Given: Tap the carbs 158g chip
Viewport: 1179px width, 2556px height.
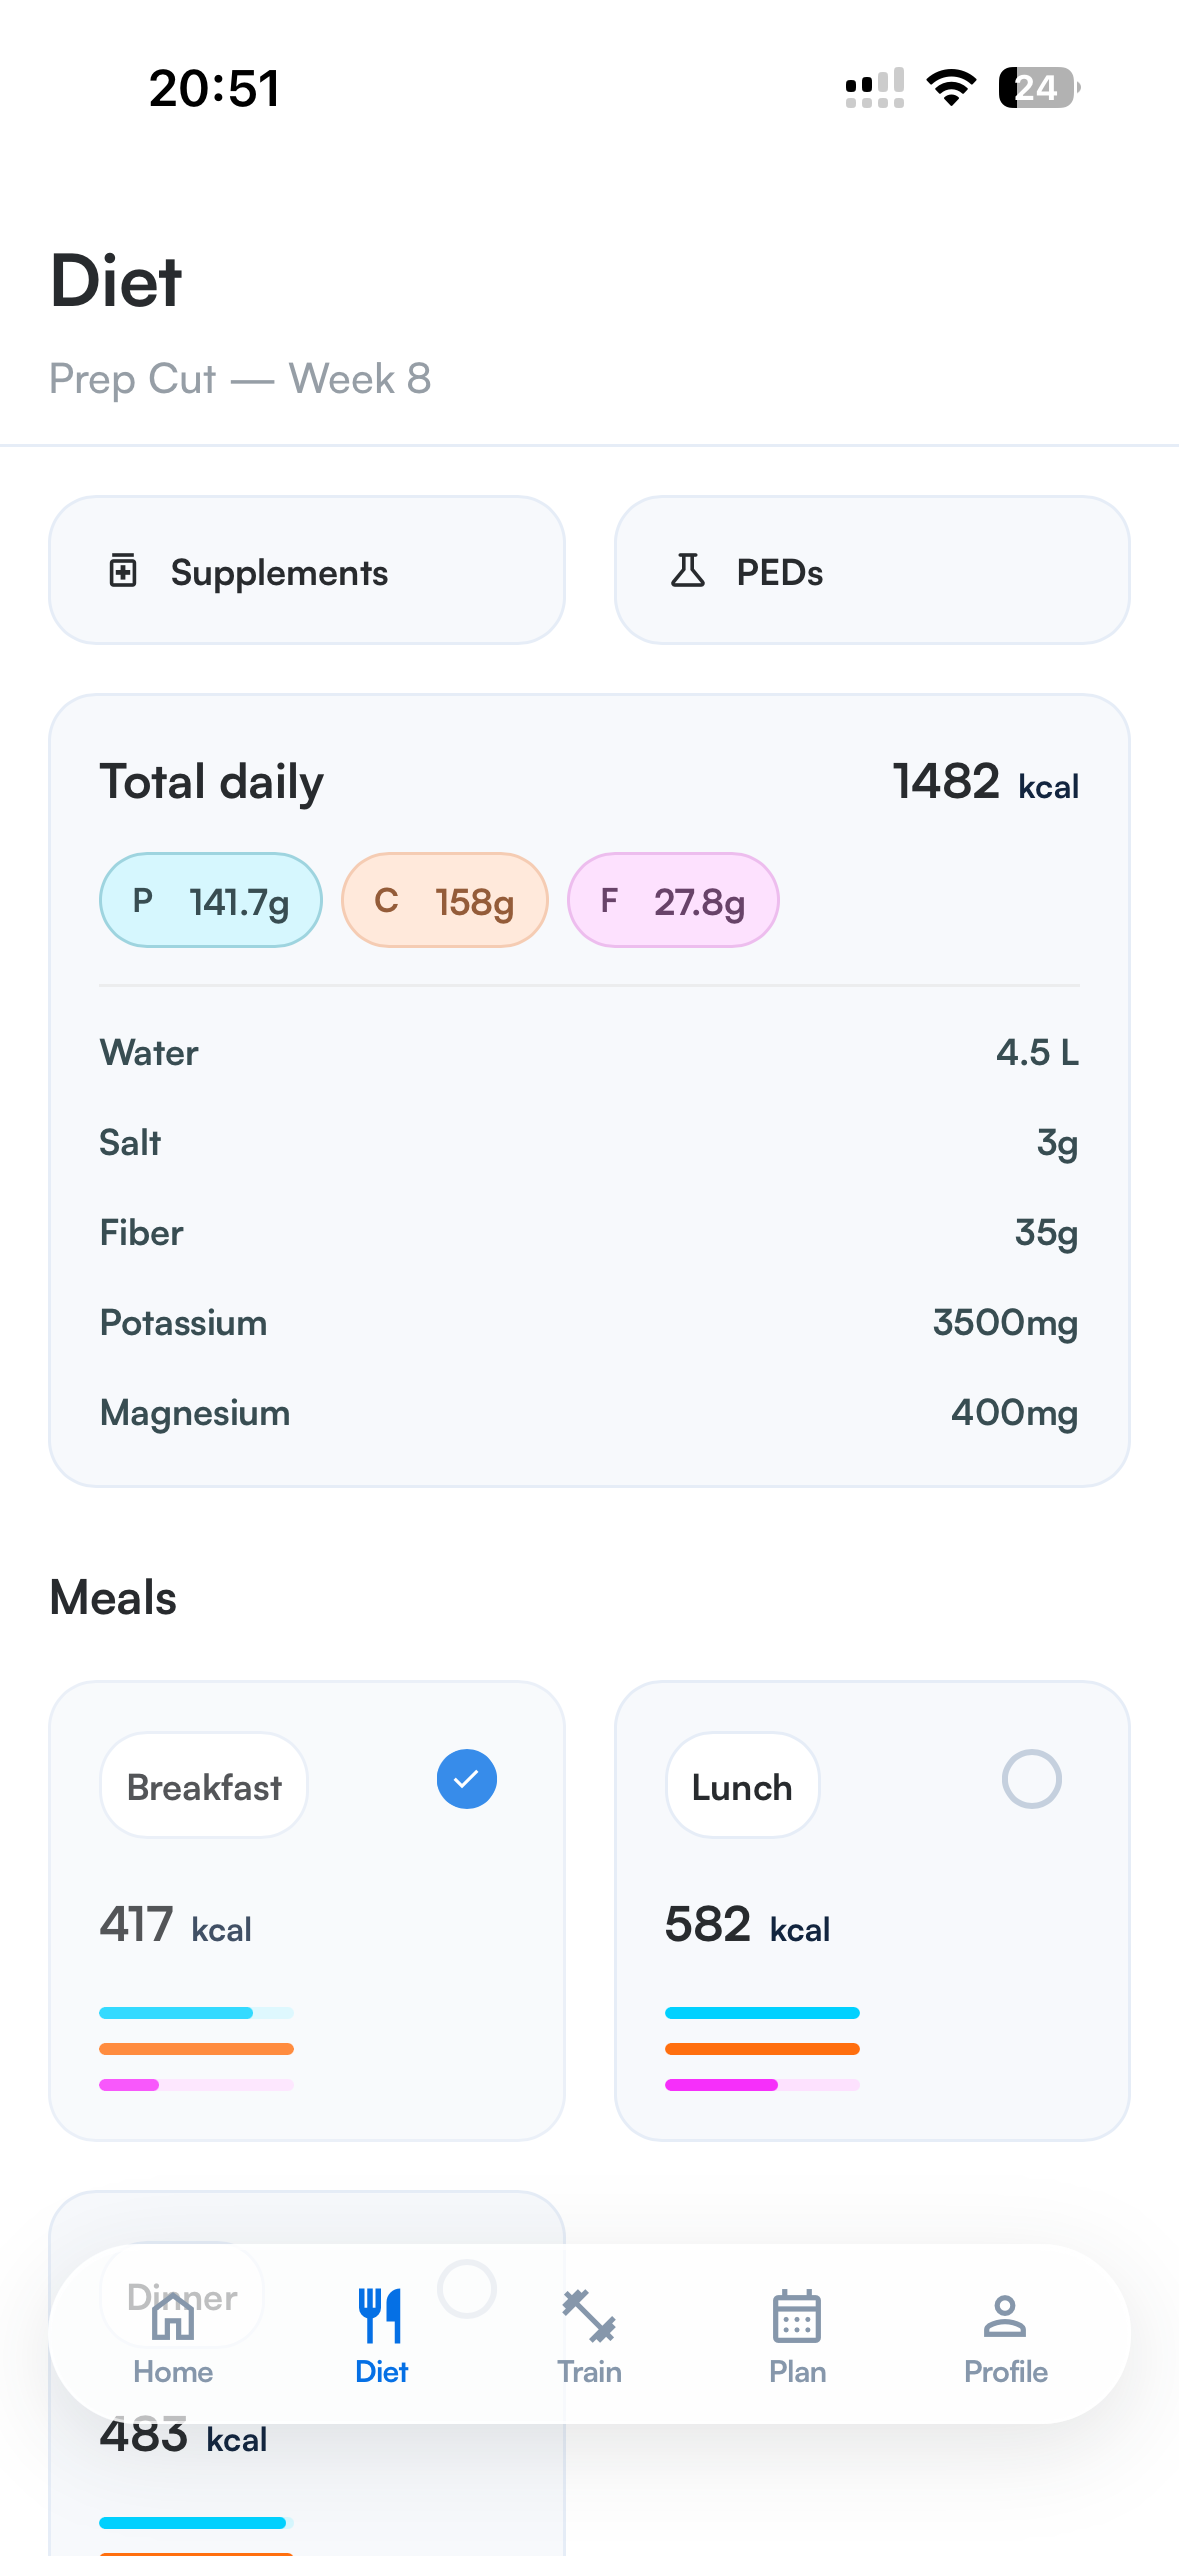Looking at the screenshot, I should (x=445, y=901).
